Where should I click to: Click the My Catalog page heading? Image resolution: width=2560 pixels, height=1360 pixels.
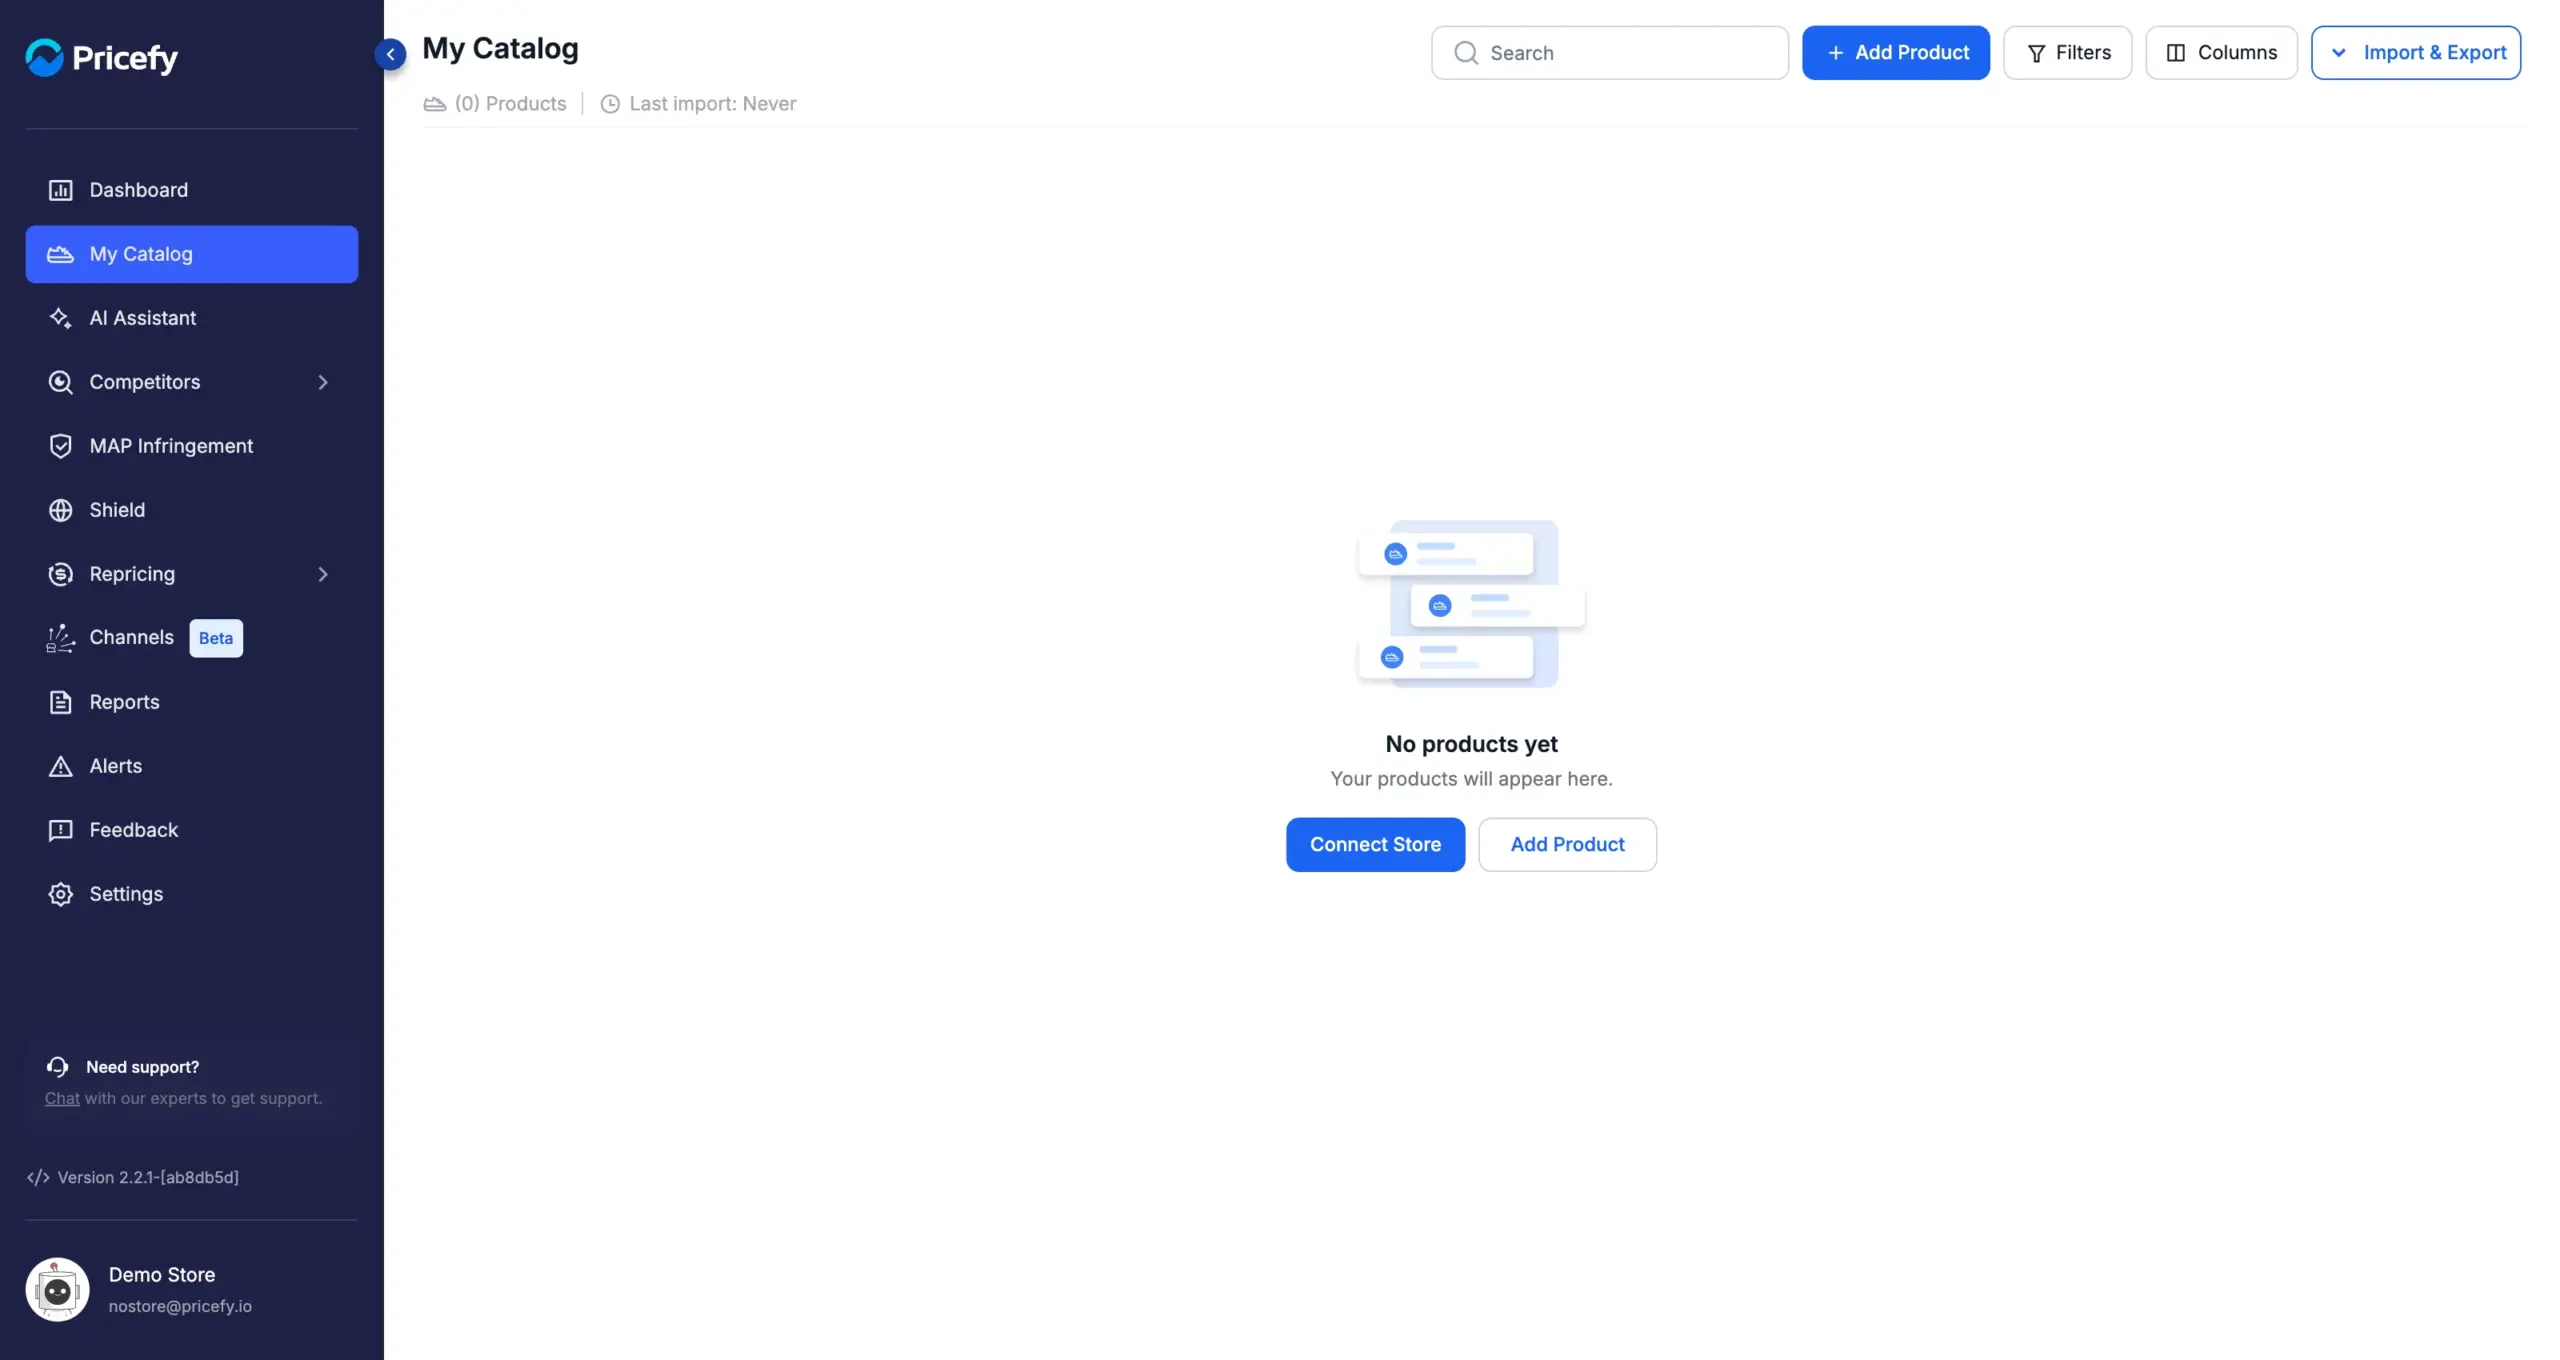coord(500,49)
